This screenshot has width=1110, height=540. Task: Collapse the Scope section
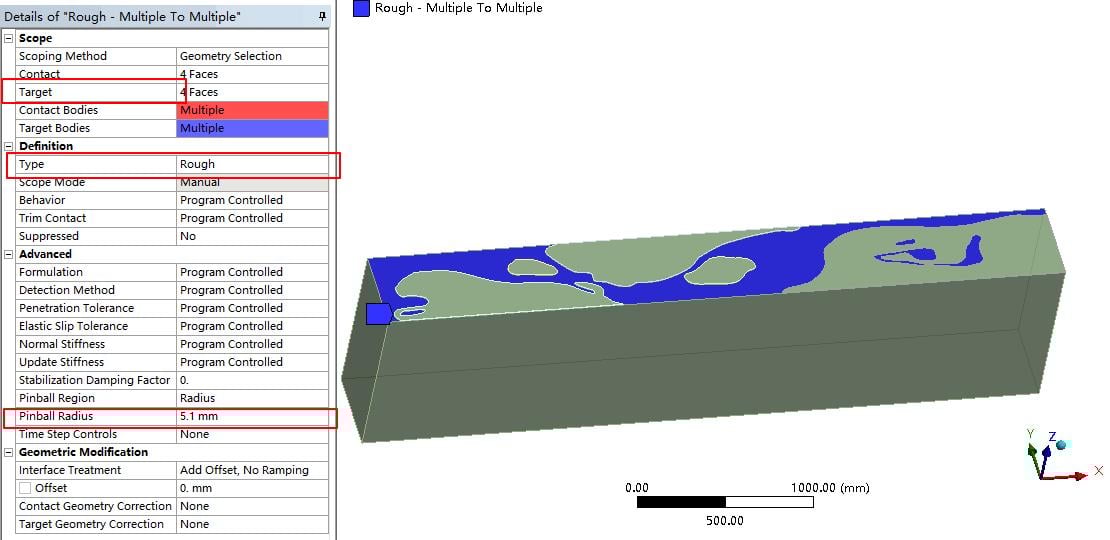[x=8, y=38]
